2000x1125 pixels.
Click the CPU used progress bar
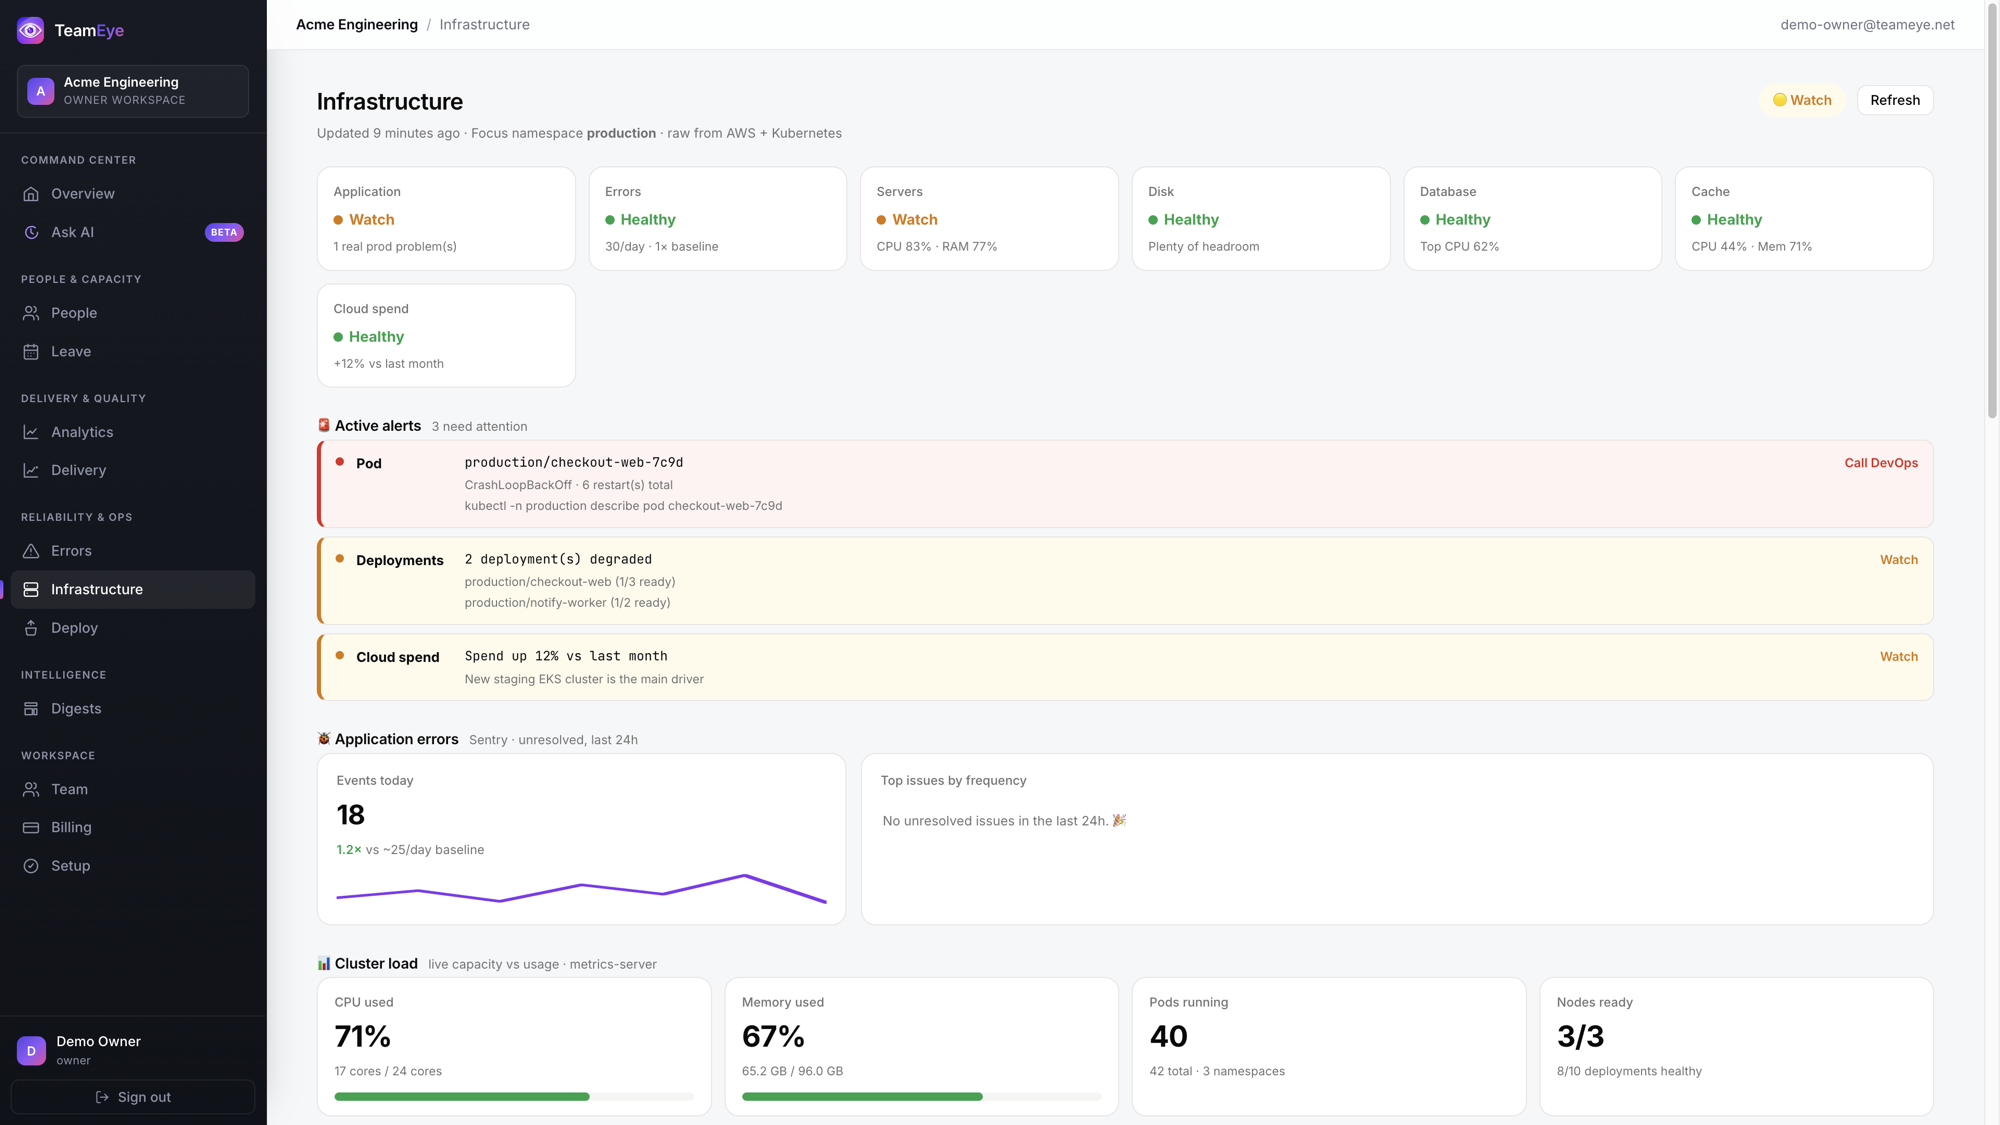pyautogui.click(x=514, y=1097)
